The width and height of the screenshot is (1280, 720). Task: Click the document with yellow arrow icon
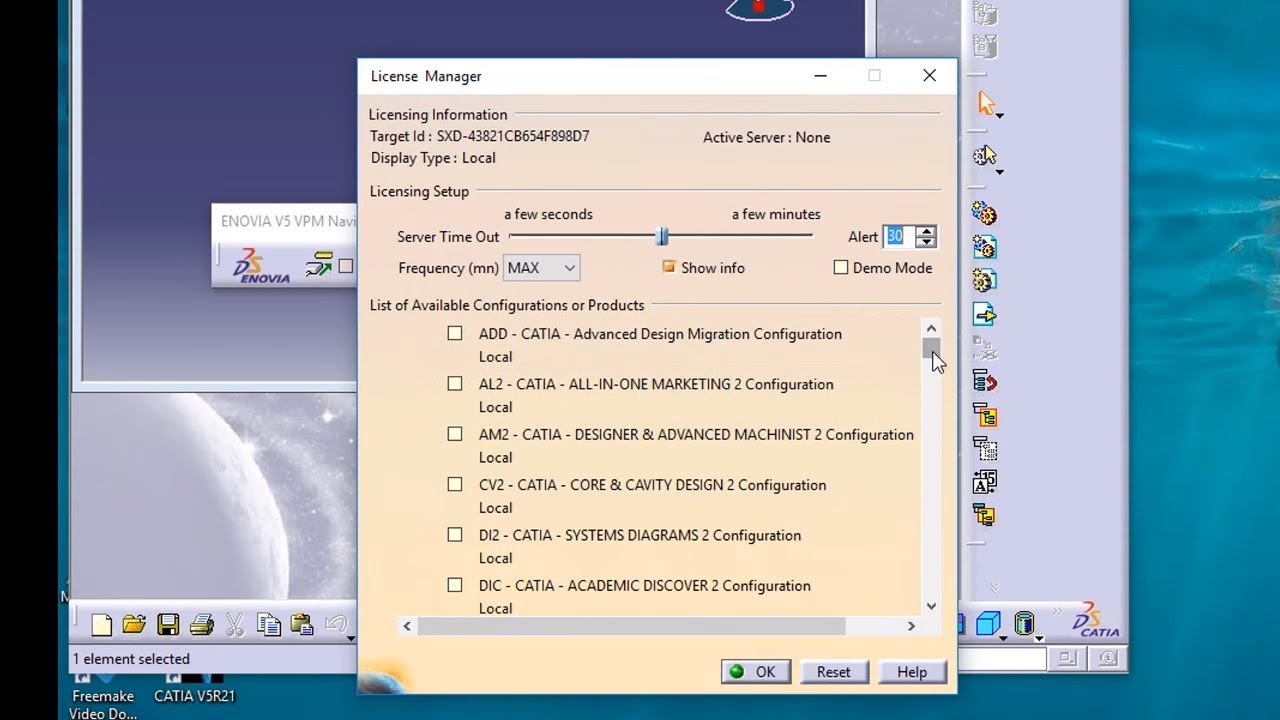click(x=984, y=315)
